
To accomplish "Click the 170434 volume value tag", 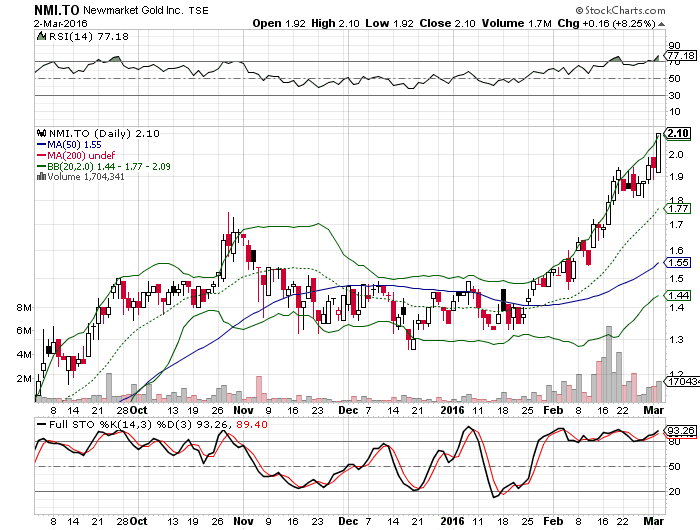I will [682, 381].
